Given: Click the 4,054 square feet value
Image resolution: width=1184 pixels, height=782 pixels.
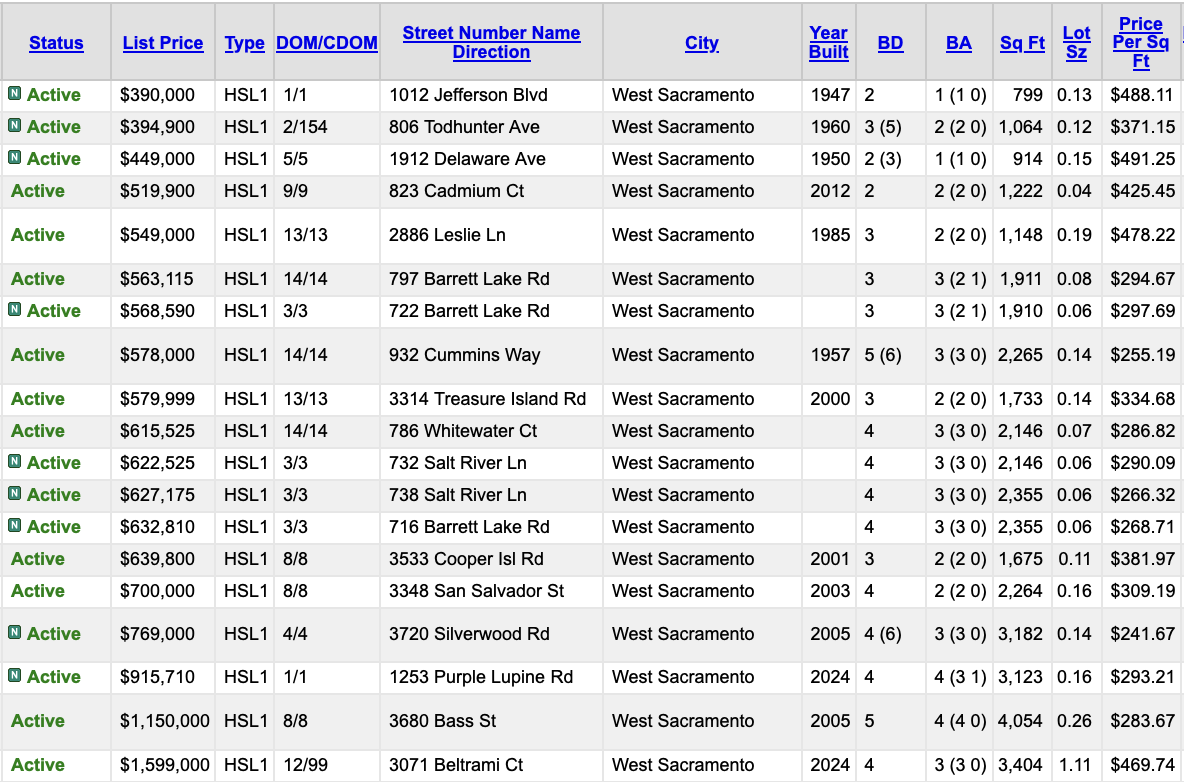Looking at the screenshot, I should (x=1020, y=721).
